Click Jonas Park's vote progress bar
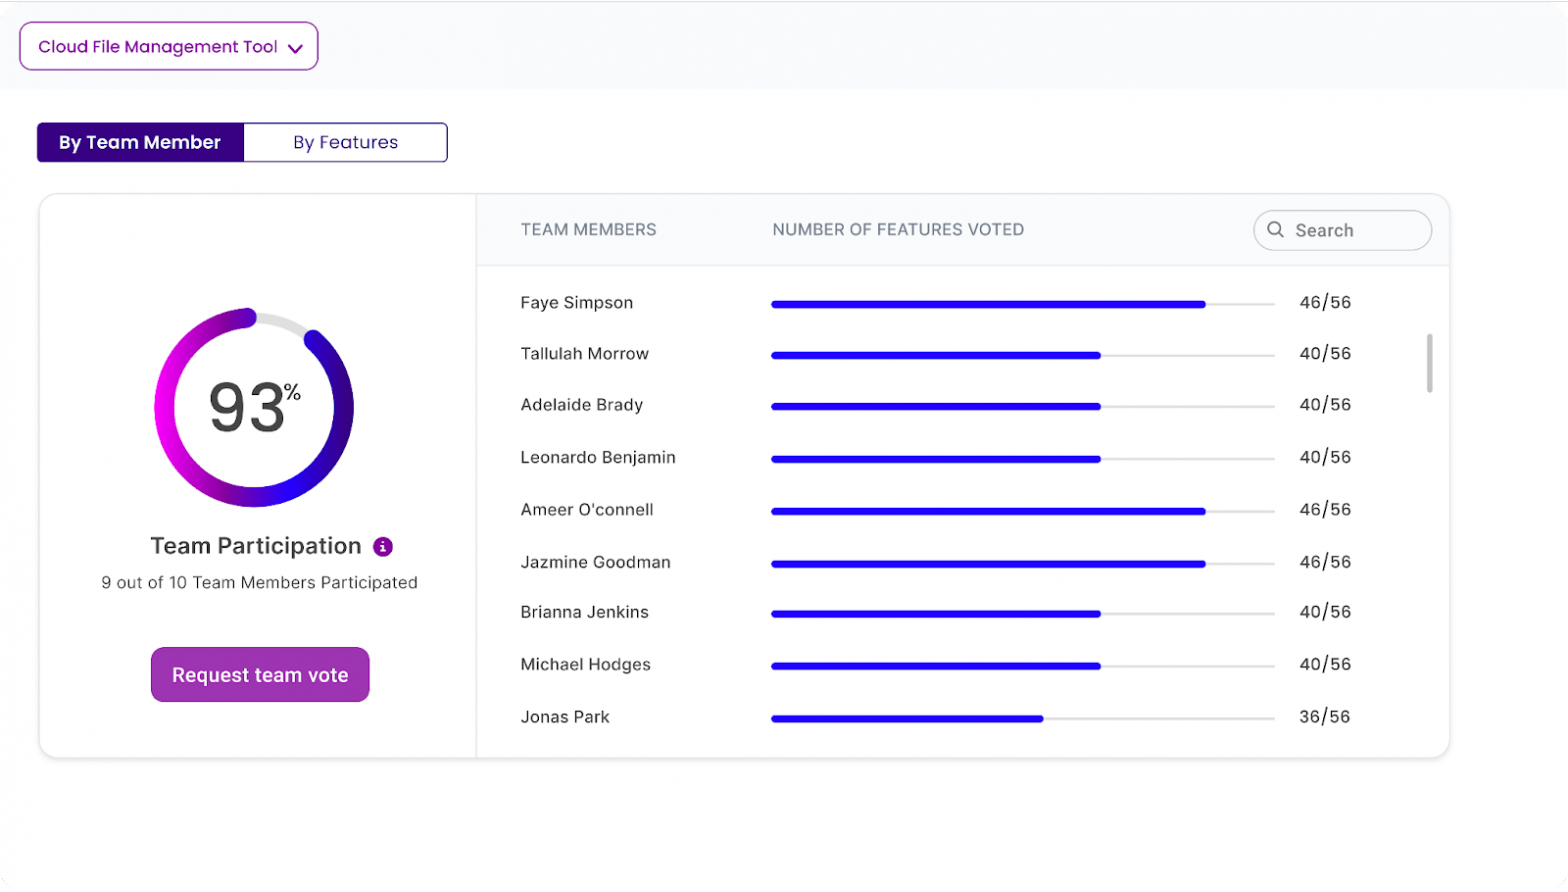1568x892 pixels. pyautogui.click(x=1022, y=718)
